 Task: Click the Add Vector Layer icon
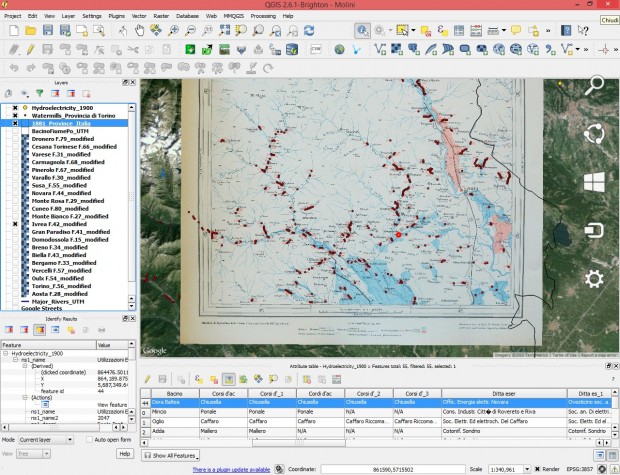pyautogui.click(x=380, y=49)
